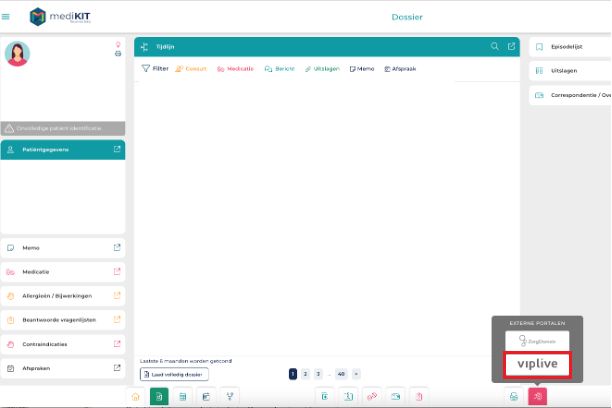The image size is (612, 408).
Task: Click the 'Laatste 6 maanden worden getoond' text
Action: click(x=186, y=361)
